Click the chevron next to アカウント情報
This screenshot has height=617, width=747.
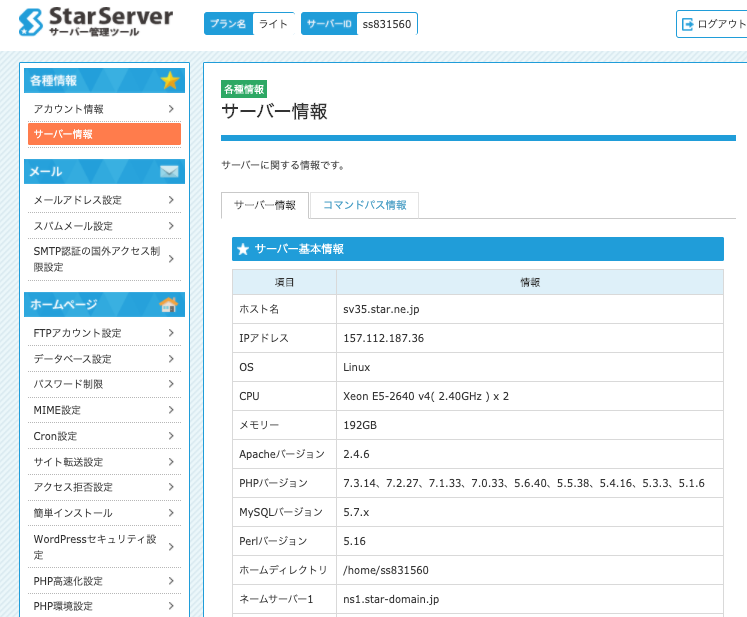171,109
